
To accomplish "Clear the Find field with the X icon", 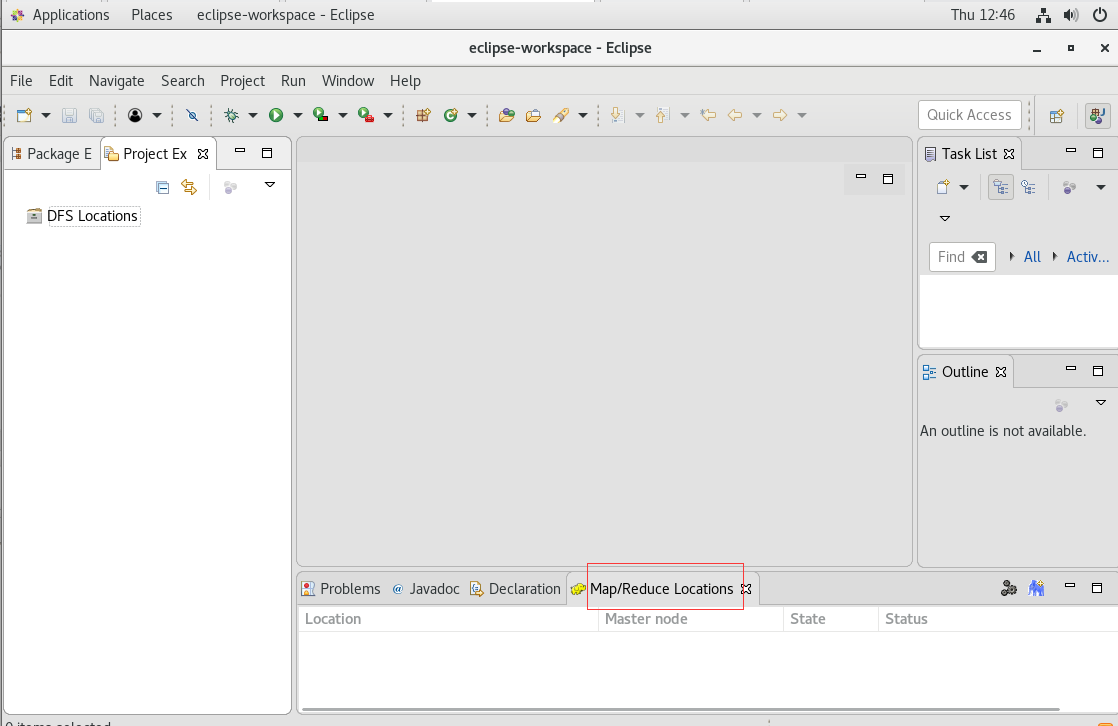I will coord(980,257).
